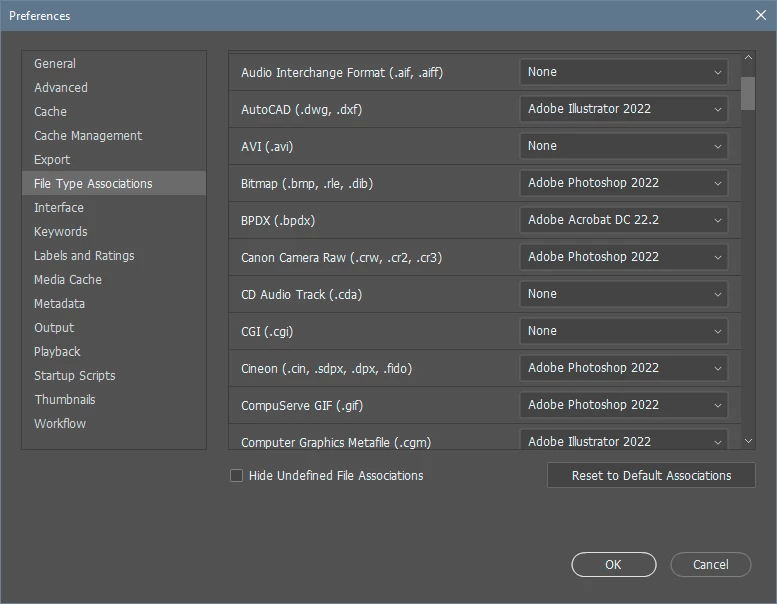Image resolution: width=777 pixels, height=604 pixels.
Task: Click the file associations scrollbar thumb
Action: click(x=748, y=93)
